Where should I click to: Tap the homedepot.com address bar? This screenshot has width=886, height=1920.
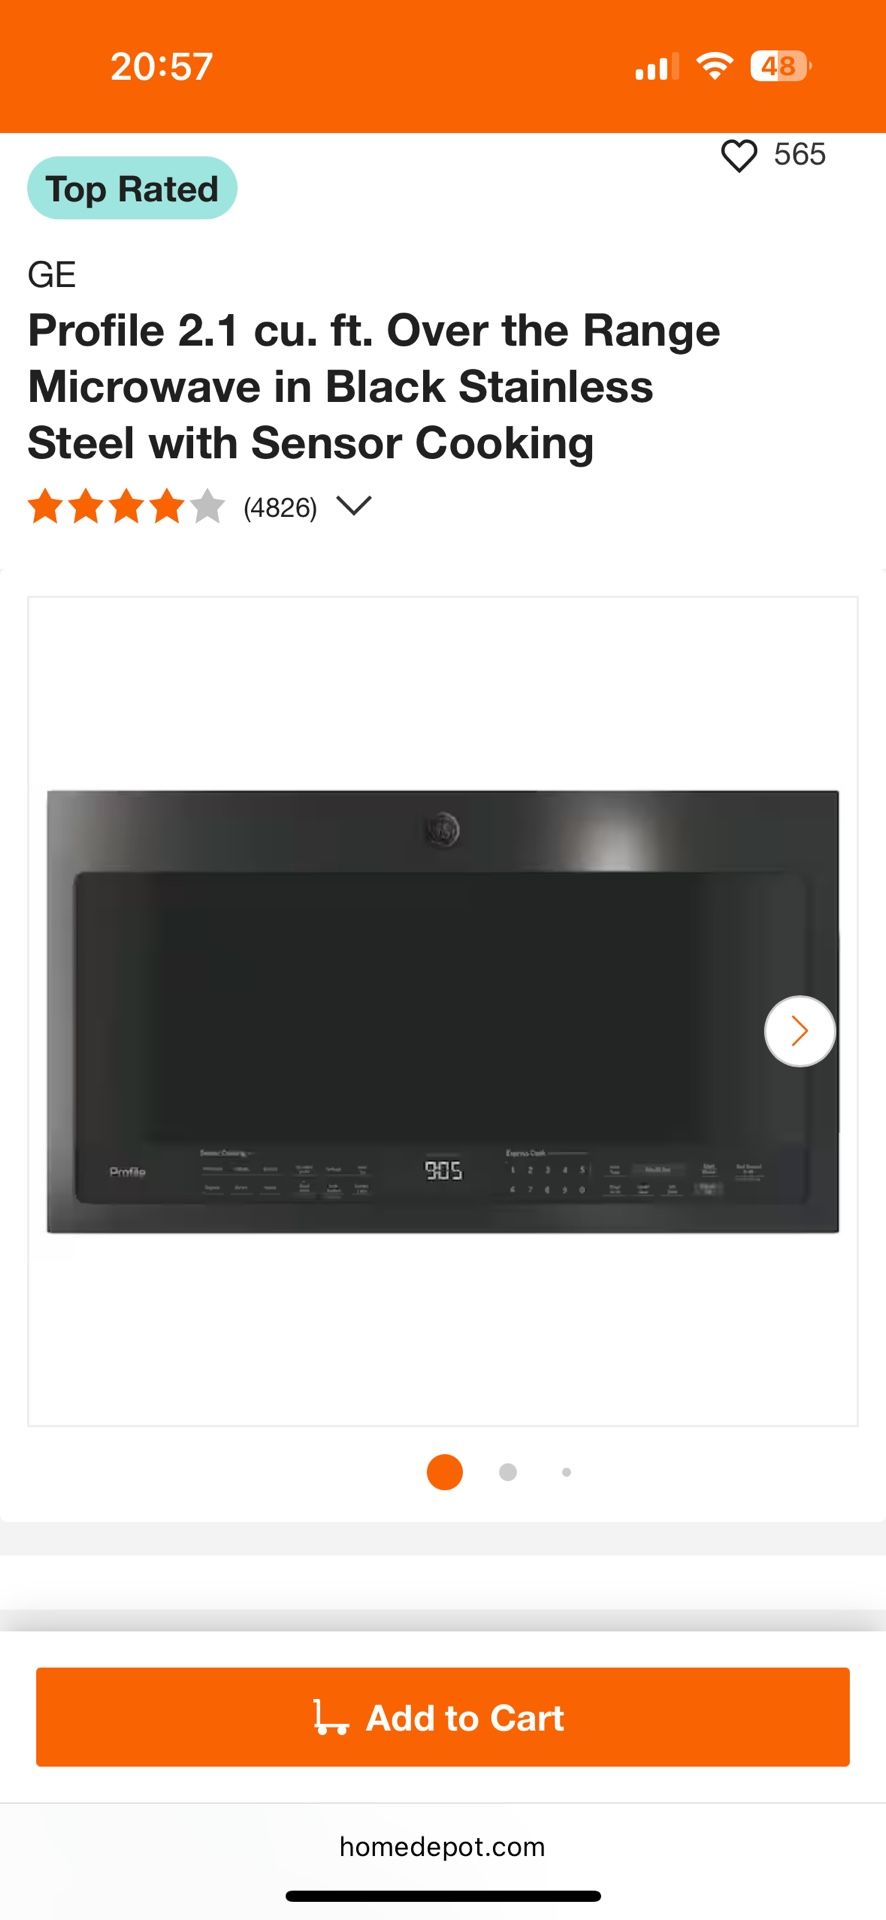click(443, 1847)
